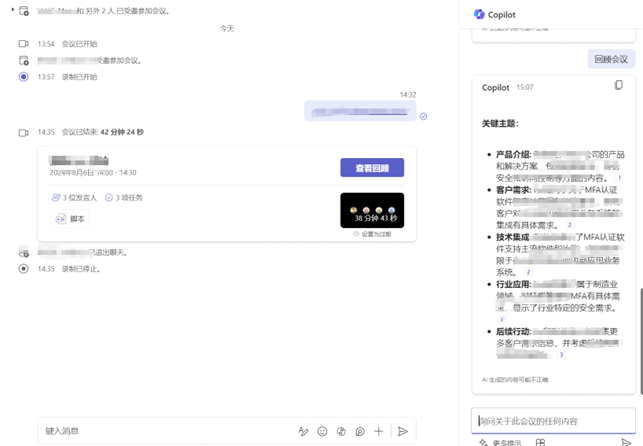
Task: Send the chat message with arrow icon
Action: (403, 431)
